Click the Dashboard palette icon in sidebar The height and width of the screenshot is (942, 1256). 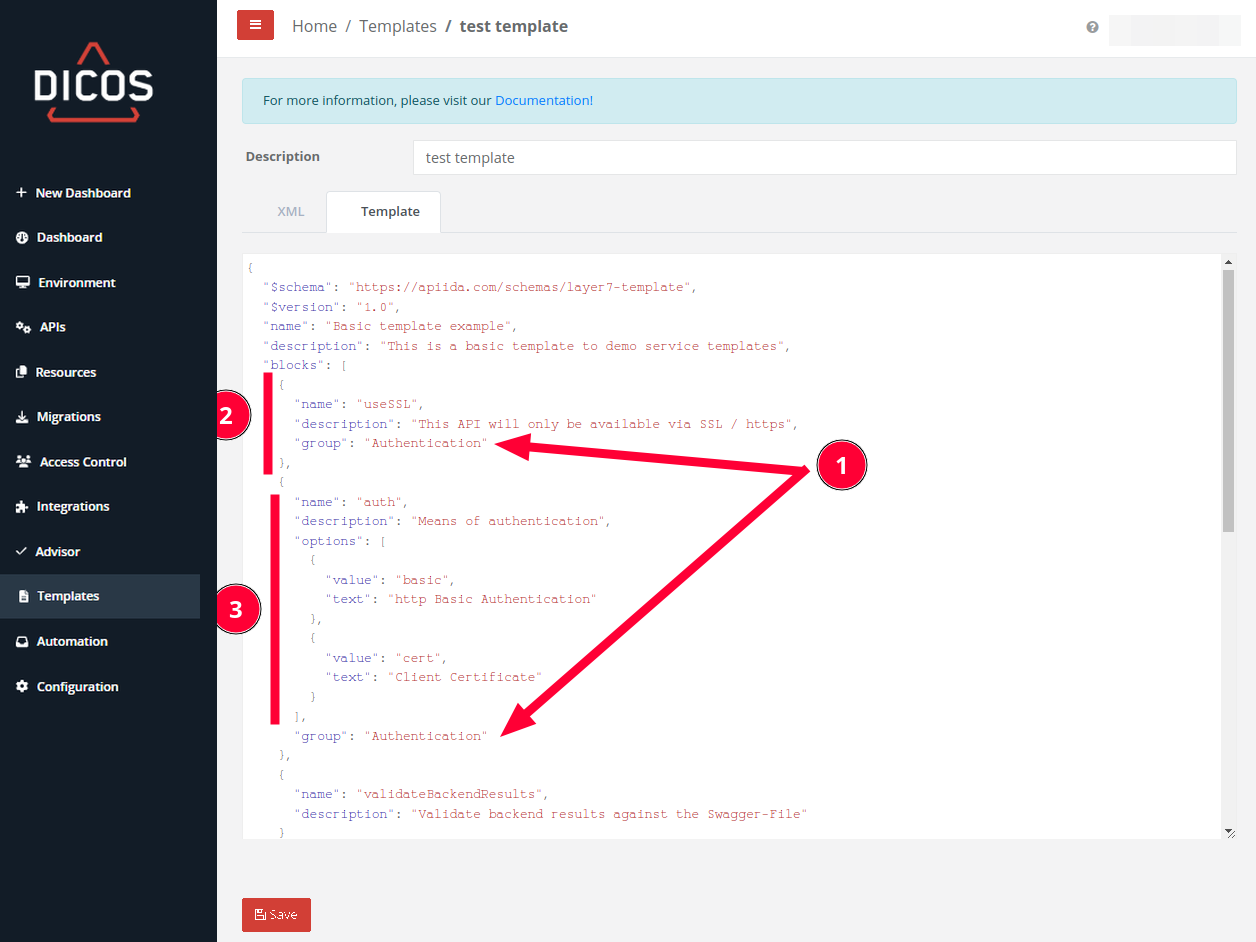point(22,237)
